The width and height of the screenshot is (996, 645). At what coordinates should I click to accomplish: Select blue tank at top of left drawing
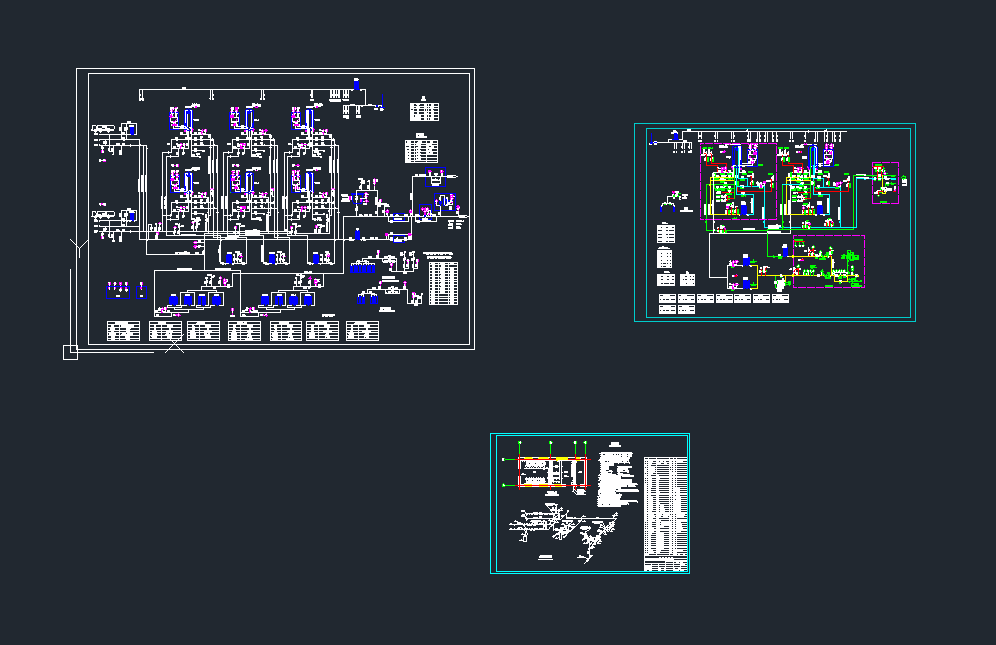[357, 84]
